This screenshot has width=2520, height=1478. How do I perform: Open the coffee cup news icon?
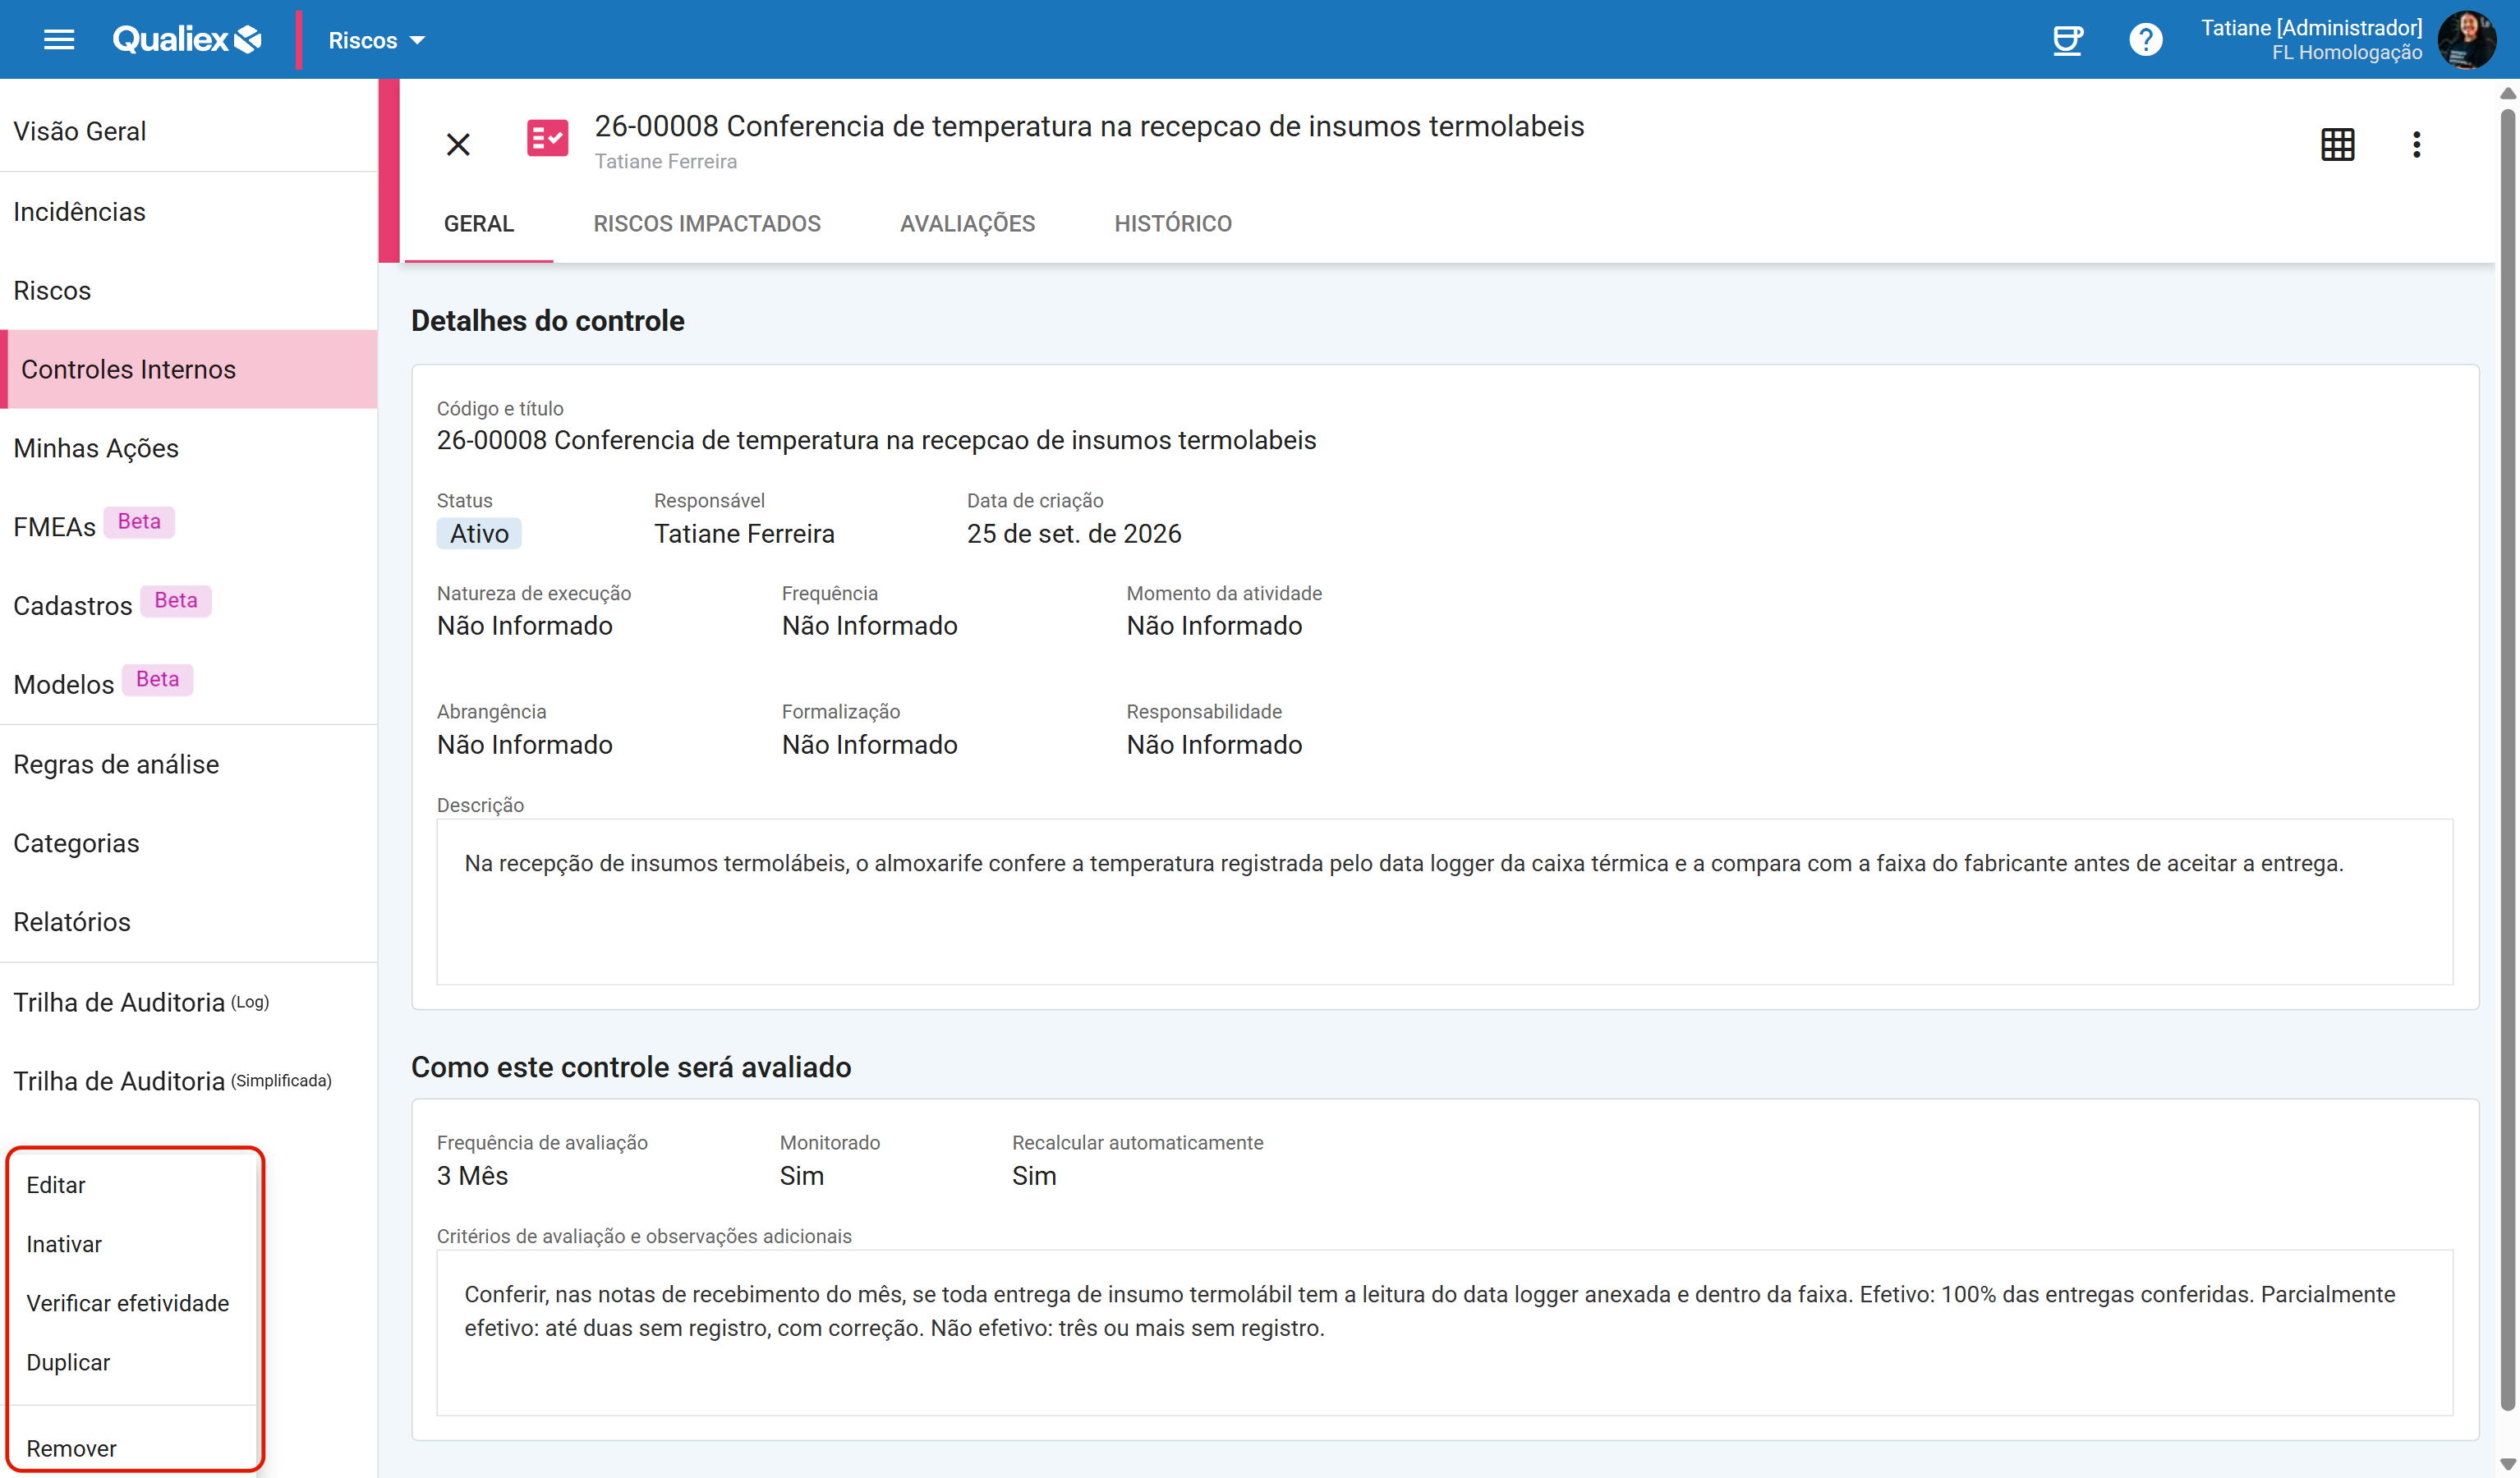click(2067, 40)
